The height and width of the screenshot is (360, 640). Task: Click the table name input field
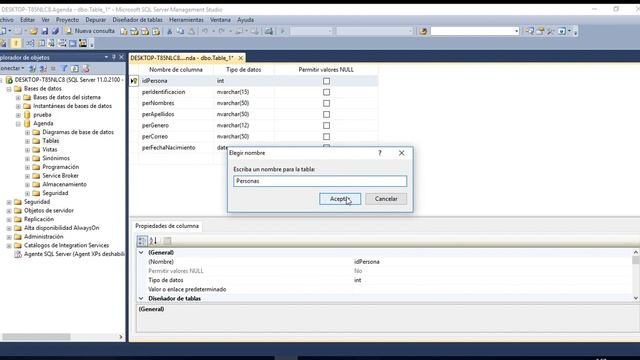(x=320, y=181)
